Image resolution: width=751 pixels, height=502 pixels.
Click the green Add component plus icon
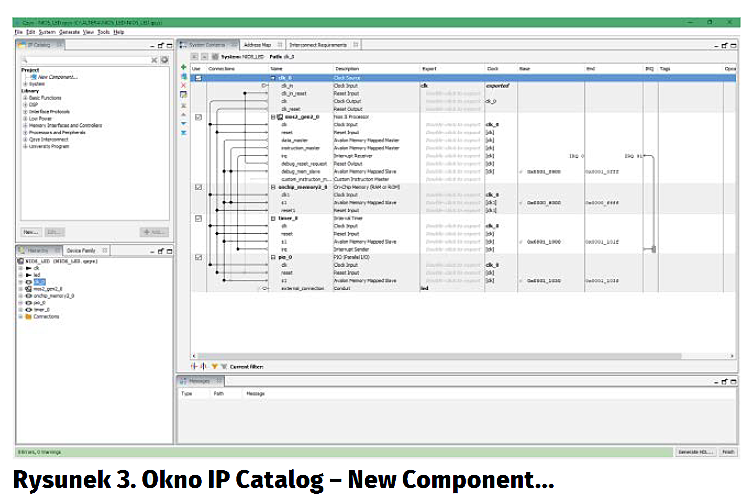click(183, 68)
